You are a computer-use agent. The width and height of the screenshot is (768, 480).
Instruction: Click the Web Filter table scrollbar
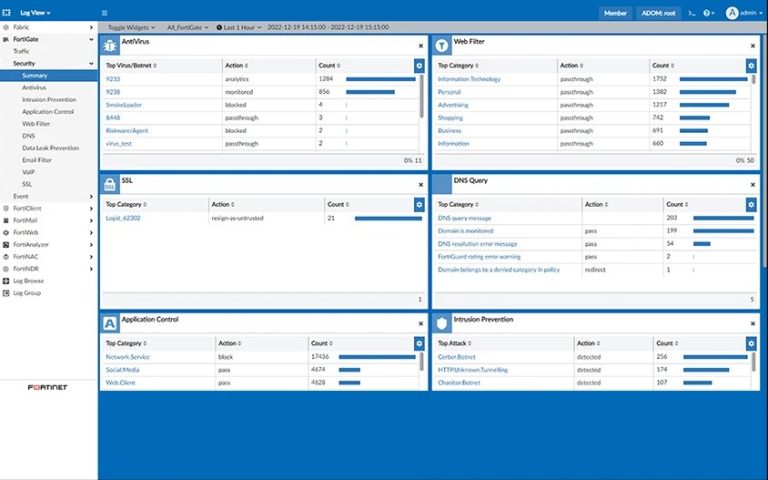coord(753,79)
